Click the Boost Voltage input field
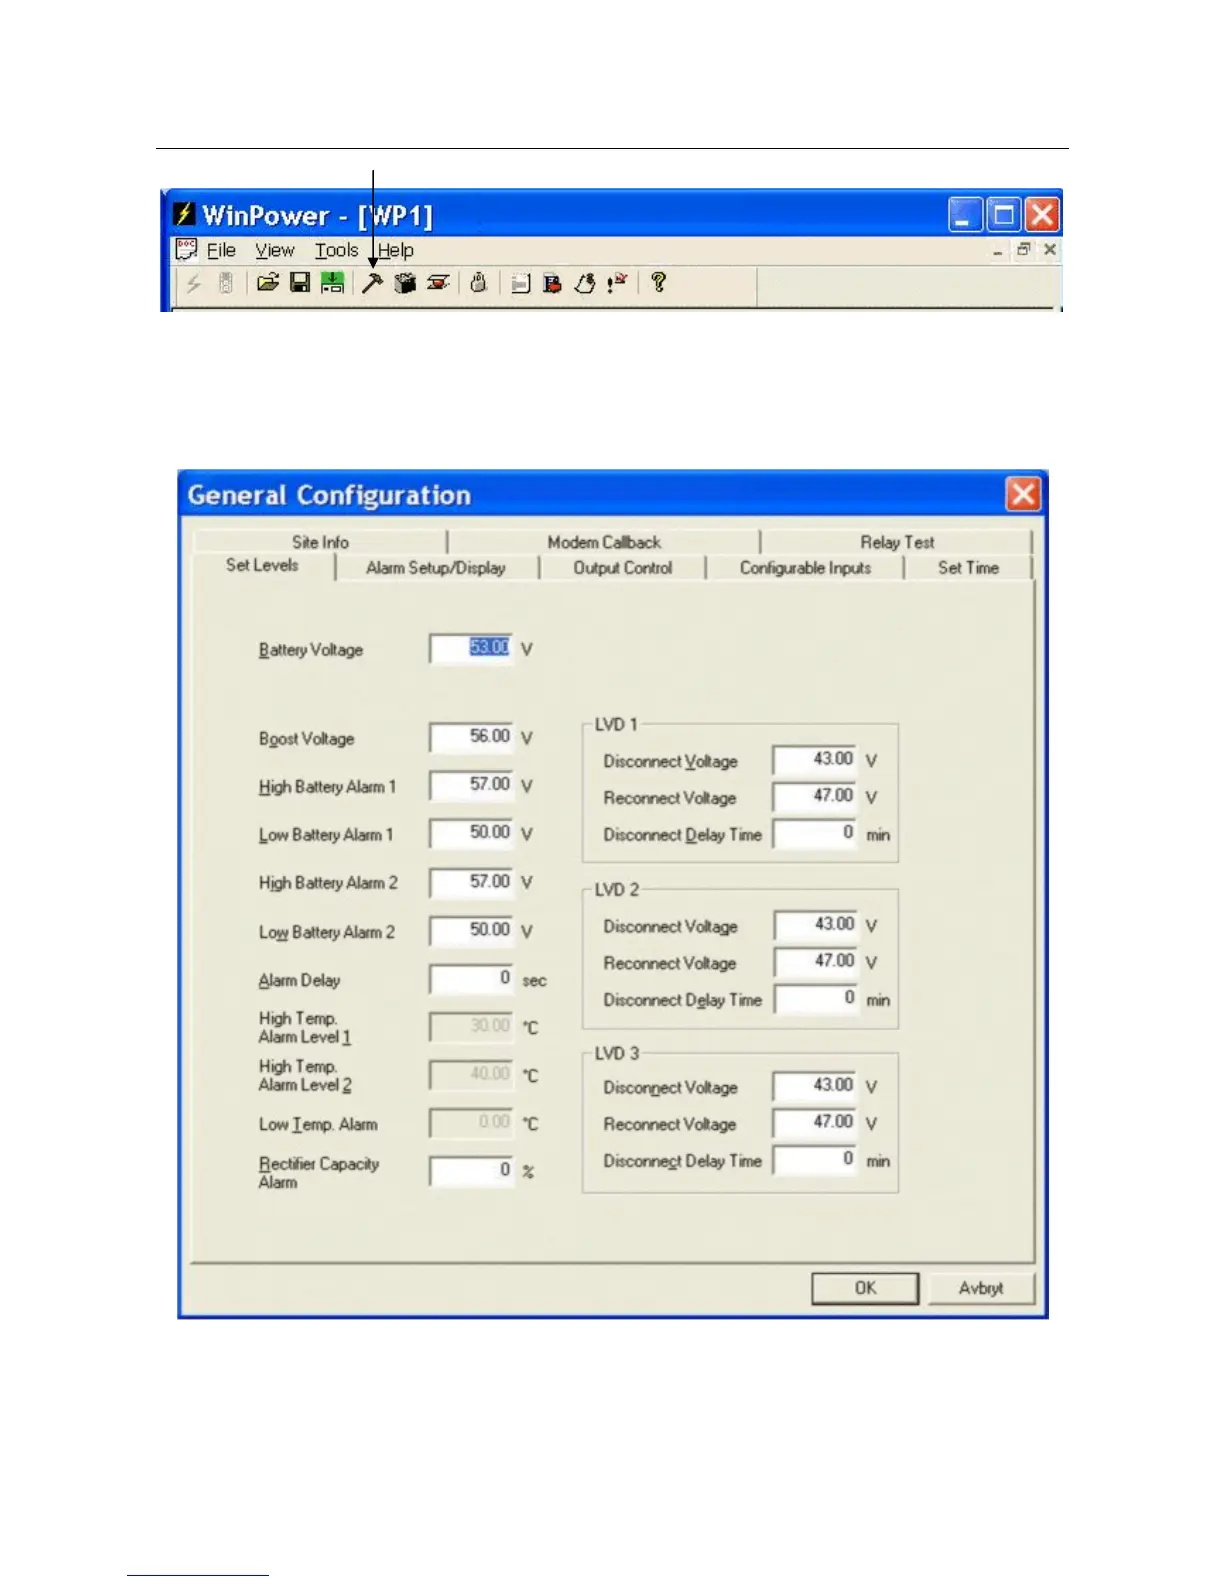Image resolution: width=1224 pixels, height=1584 pixels. point(471,737)
